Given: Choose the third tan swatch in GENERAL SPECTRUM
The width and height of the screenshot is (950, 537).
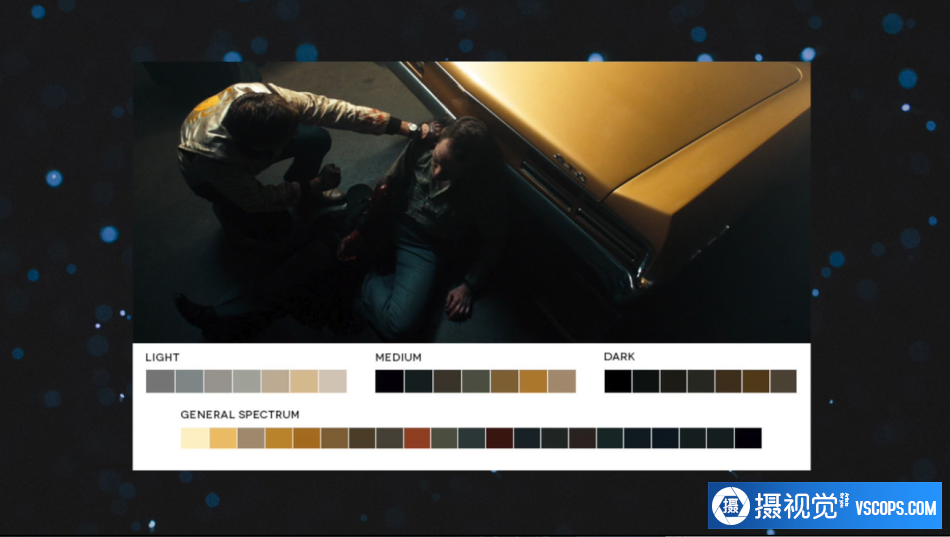Looking at the screenshot, I should [251, 438].
